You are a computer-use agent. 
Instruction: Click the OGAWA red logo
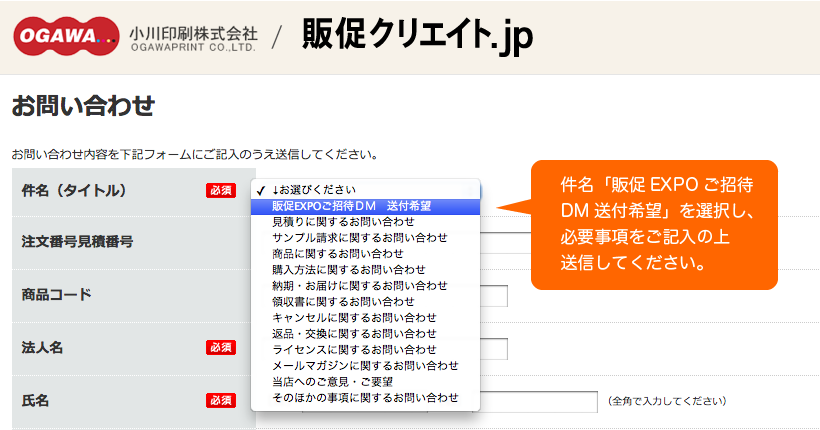click(66, 36)
